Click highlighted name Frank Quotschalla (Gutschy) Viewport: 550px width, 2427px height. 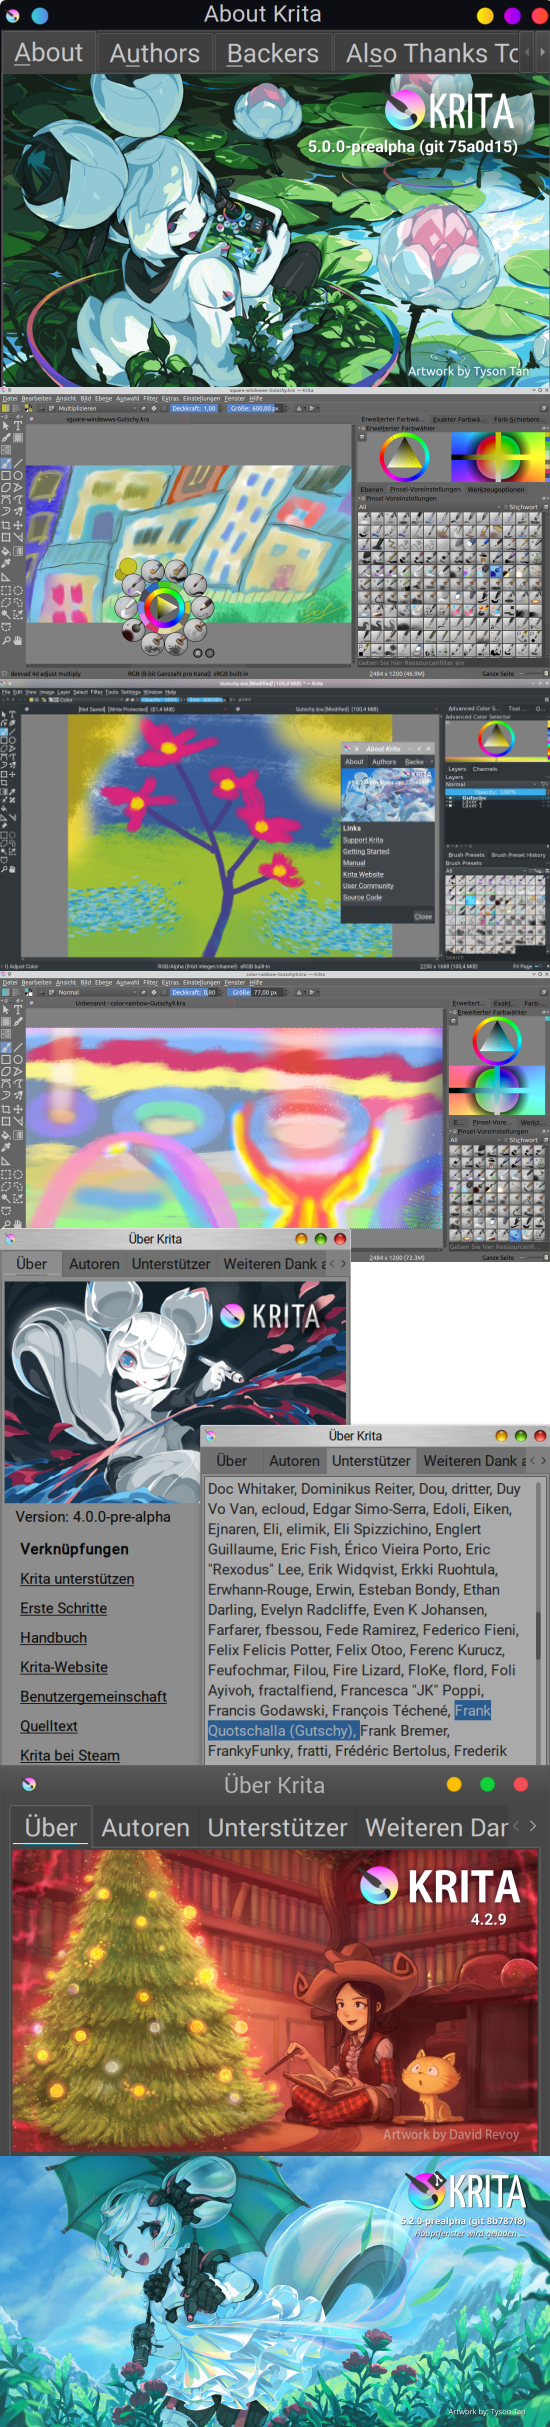(349, 1720)
